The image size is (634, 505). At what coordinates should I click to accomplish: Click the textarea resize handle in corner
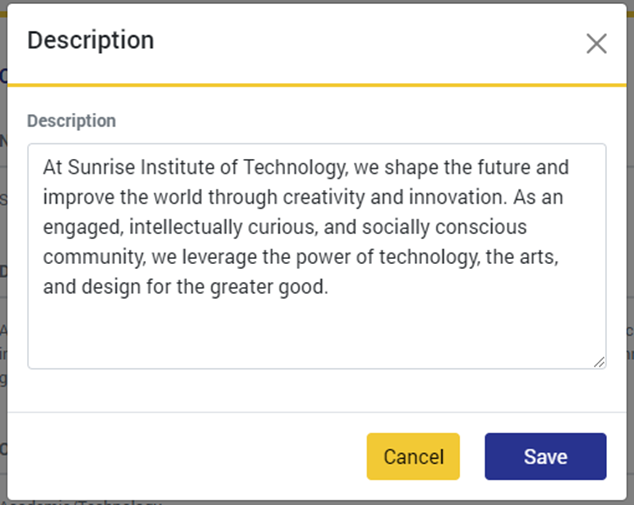click(x=599, y=362)
